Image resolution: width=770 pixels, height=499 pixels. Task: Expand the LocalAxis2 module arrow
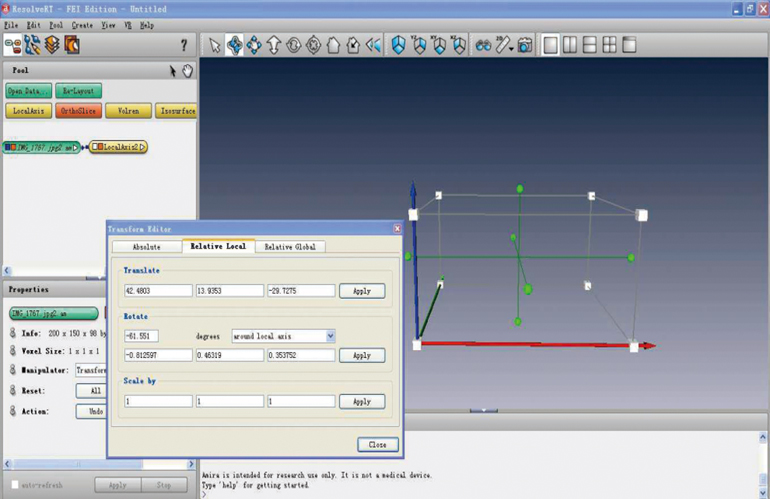[143, 147]
